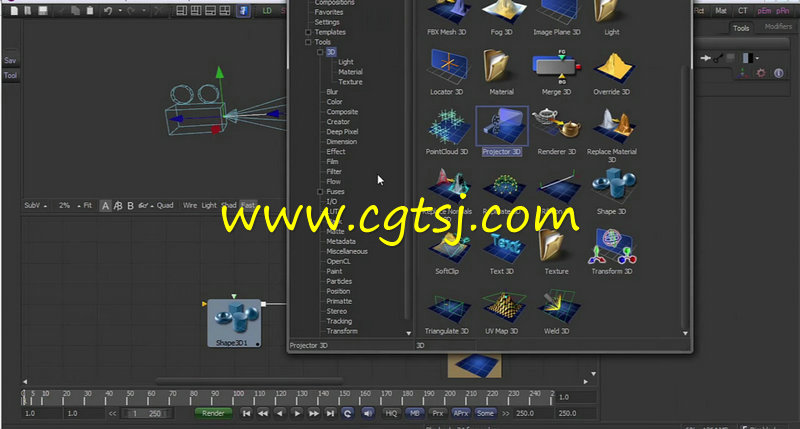Toggle the loop playback button
800x429 pixels.
347,413
